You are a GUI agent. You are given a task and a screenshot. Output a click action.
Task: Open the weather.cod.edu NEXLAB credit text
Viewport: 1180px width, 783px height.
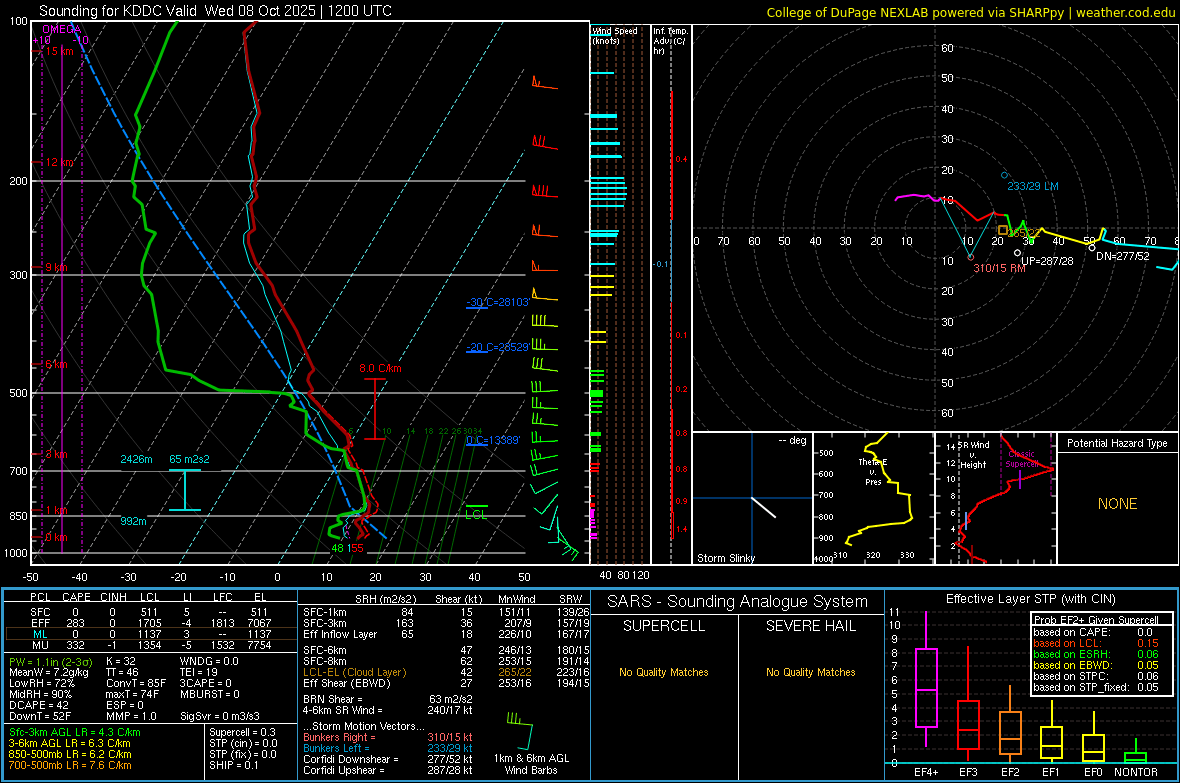tap(970, 12)
